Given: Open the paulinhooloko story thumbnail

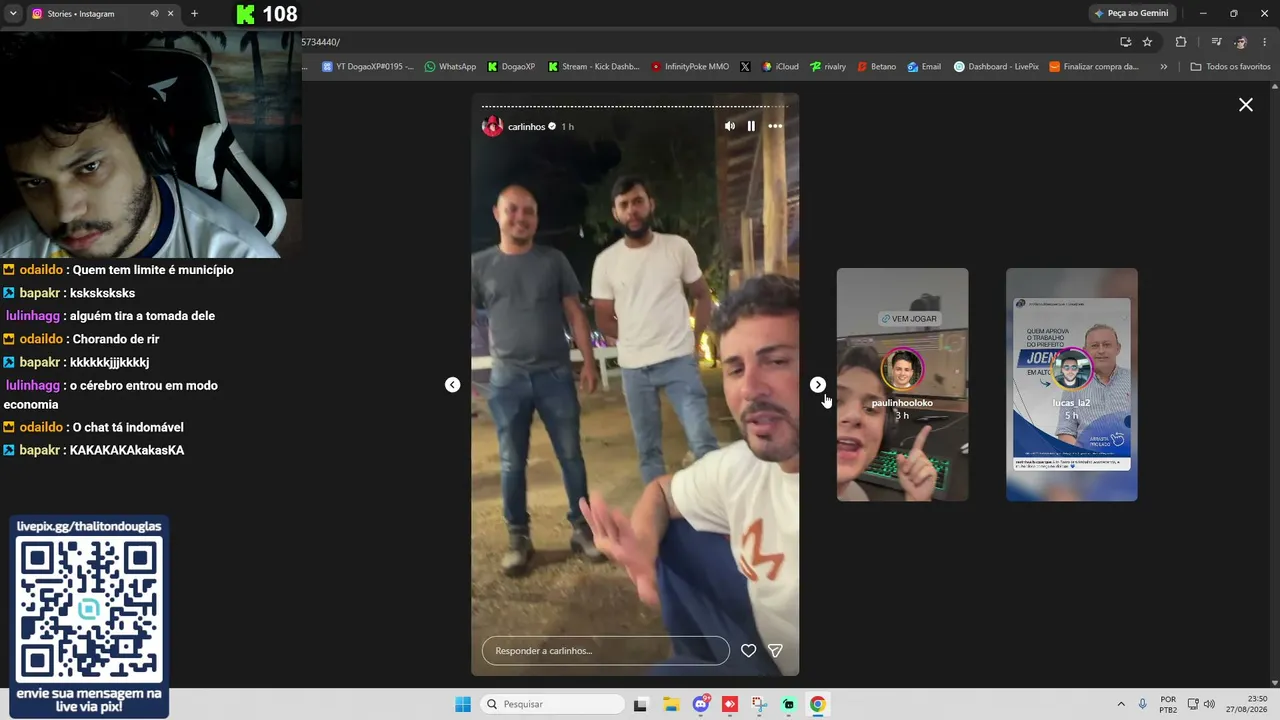Looking at the screenshot, I should click(902, 385).
